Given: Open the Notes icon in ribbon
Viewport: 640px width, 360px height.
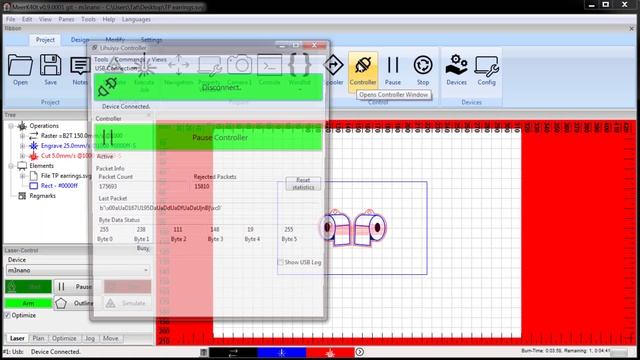Looking at the screenshot, I should click(80, 65).
